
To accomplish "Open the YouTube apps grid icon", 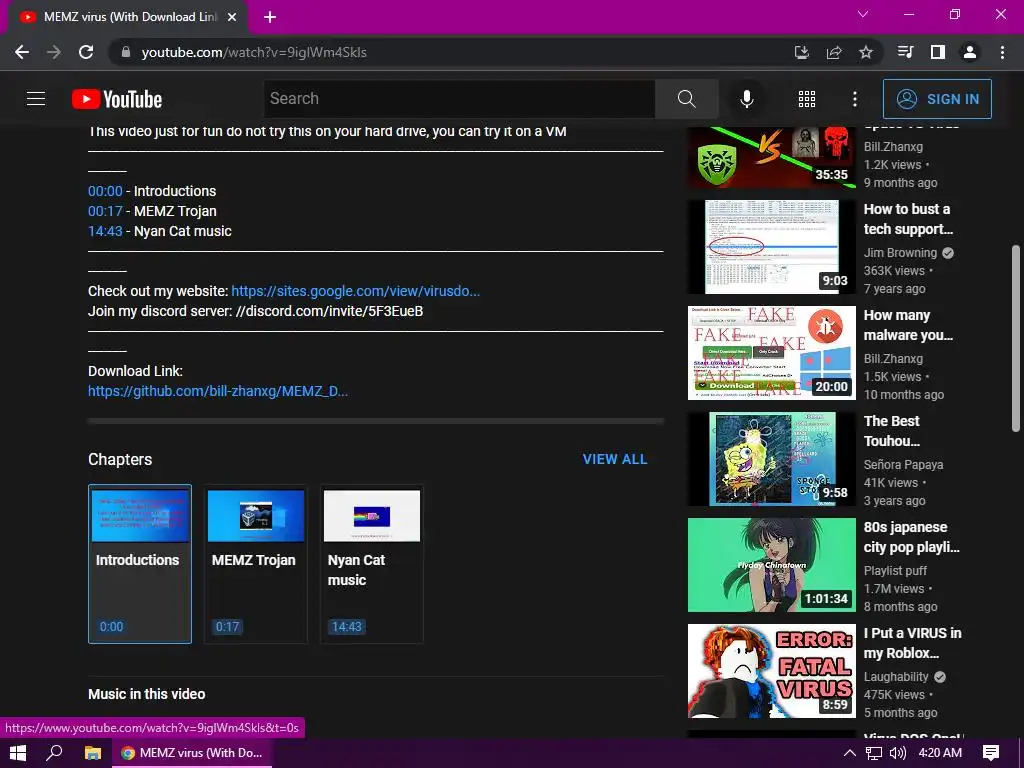I will click(x=807, y=99).
